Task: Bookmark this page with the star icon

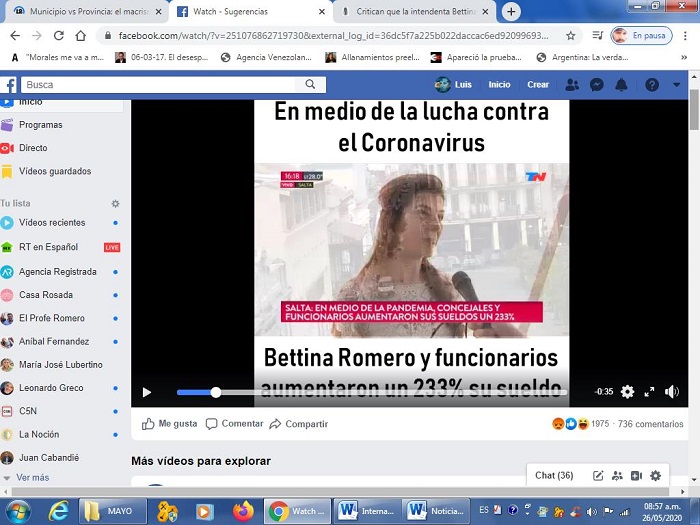Action: 571,36
